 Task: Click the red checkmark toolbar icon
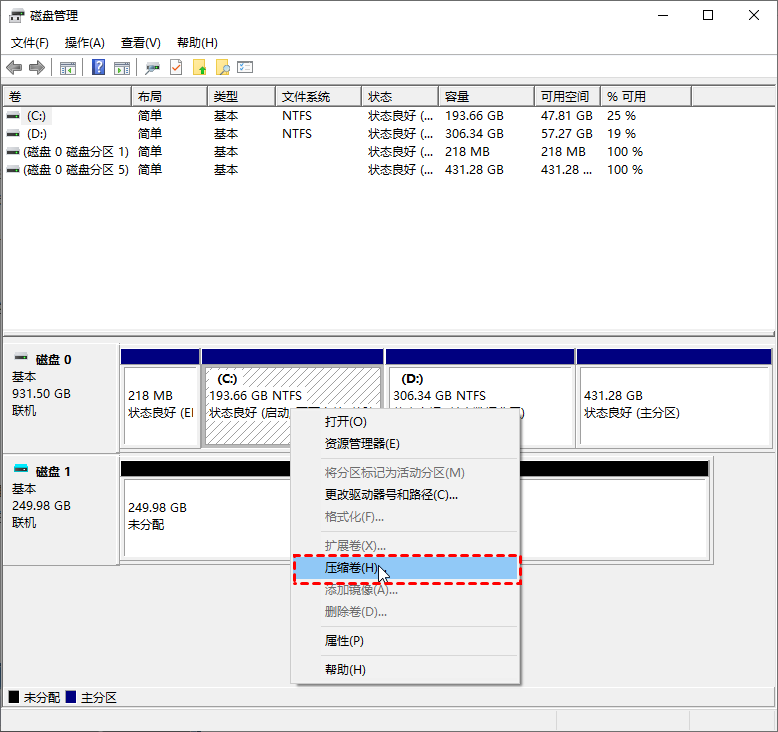[x=176, y=67]
